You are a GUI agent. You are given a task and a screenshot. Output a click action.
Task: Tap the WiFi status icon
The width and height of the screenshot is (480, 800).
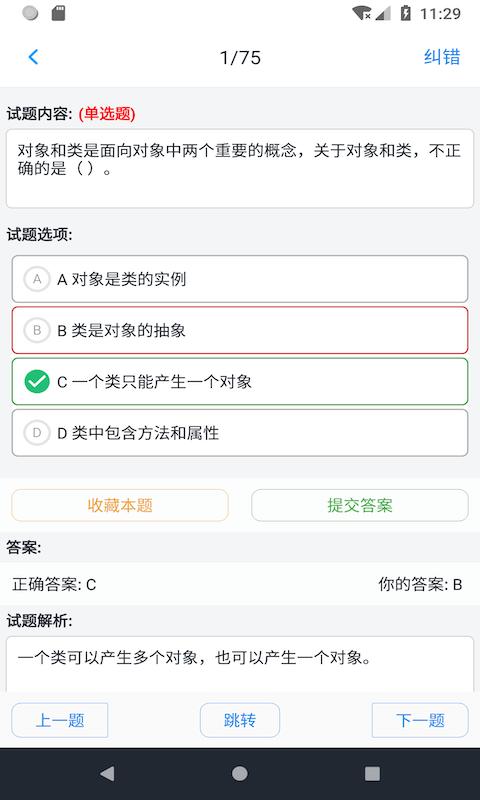362,13
